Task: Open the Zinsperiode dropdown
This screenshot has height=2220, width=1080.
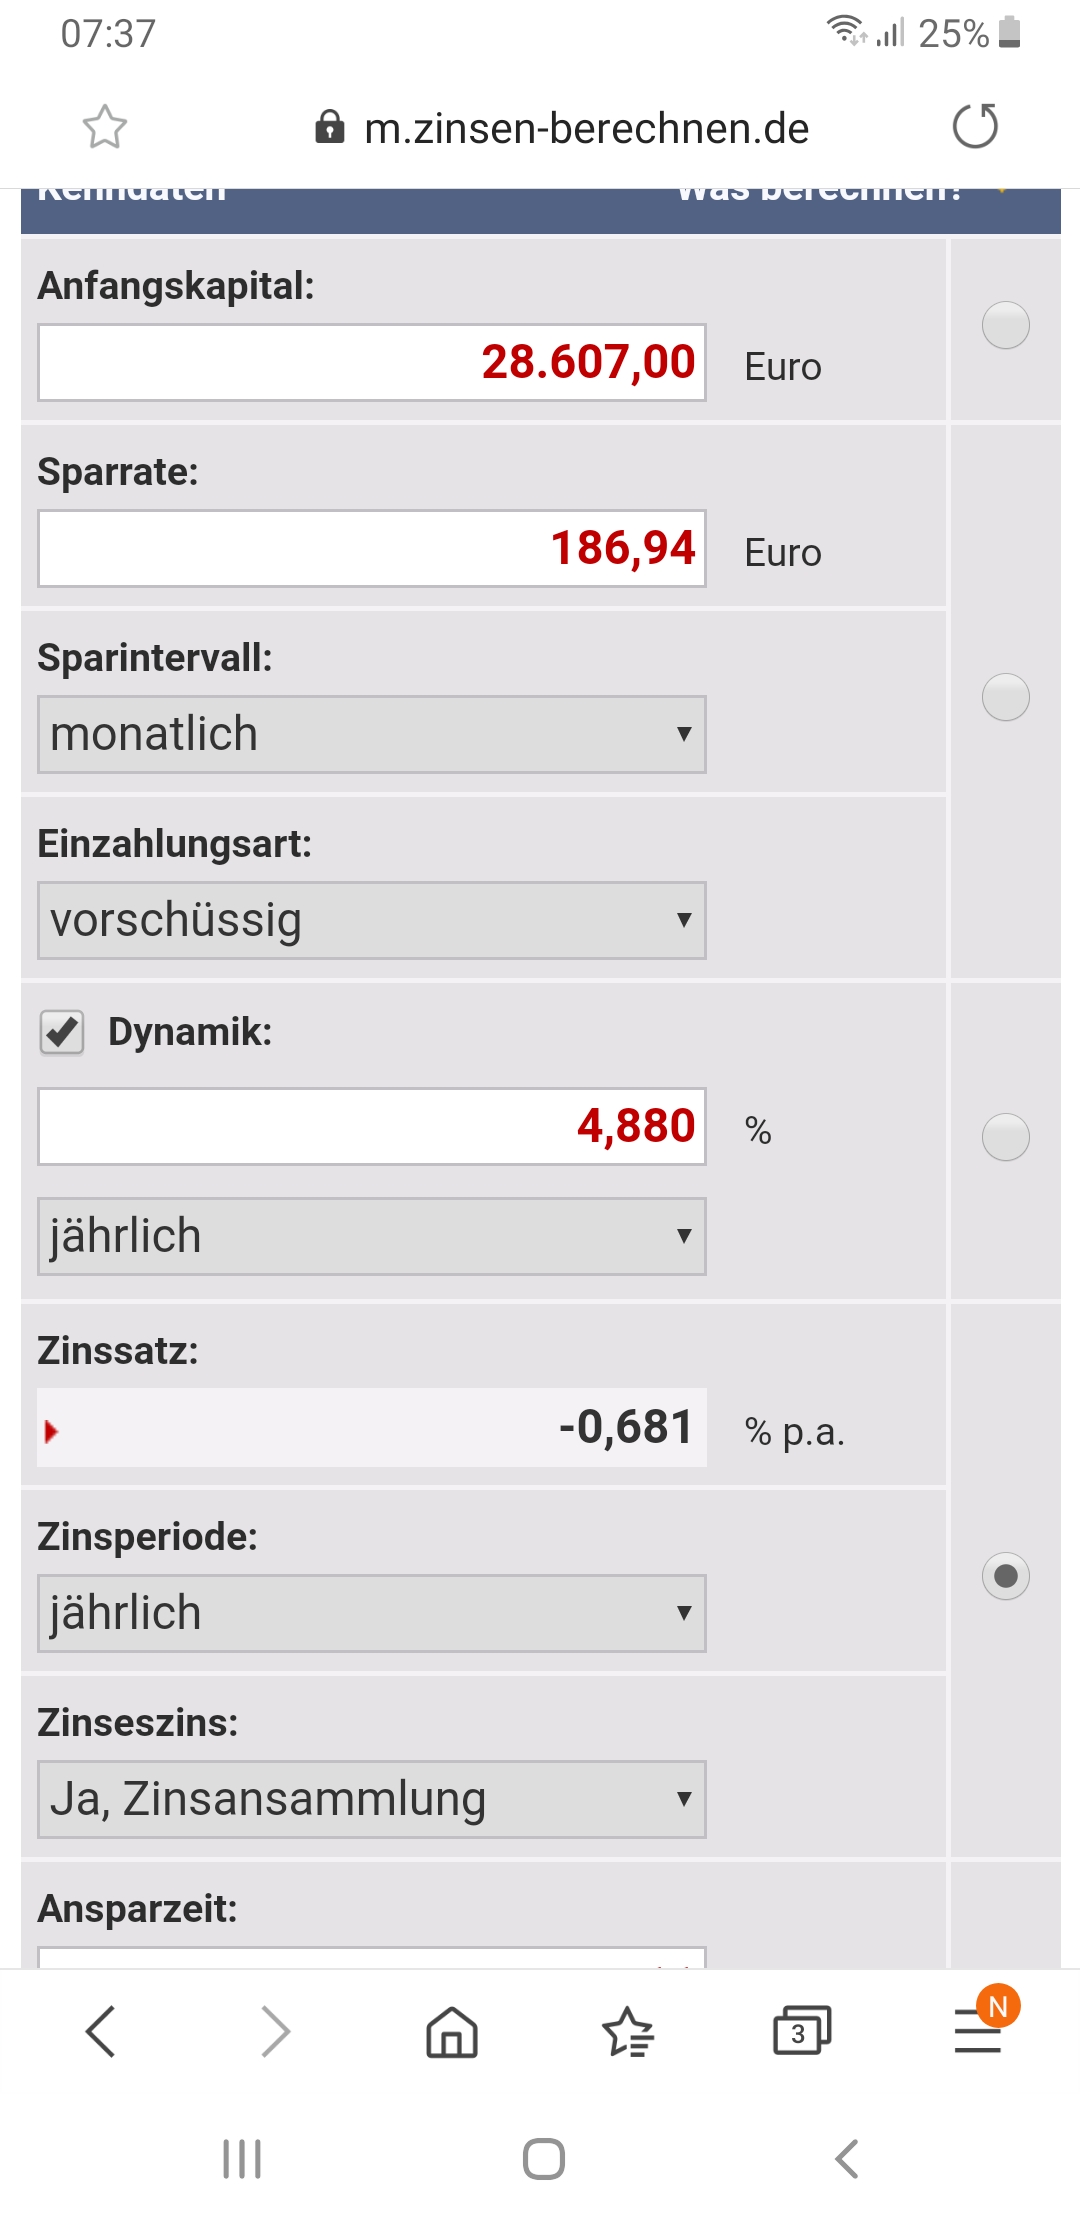Action: click(x=372, y=1613)
